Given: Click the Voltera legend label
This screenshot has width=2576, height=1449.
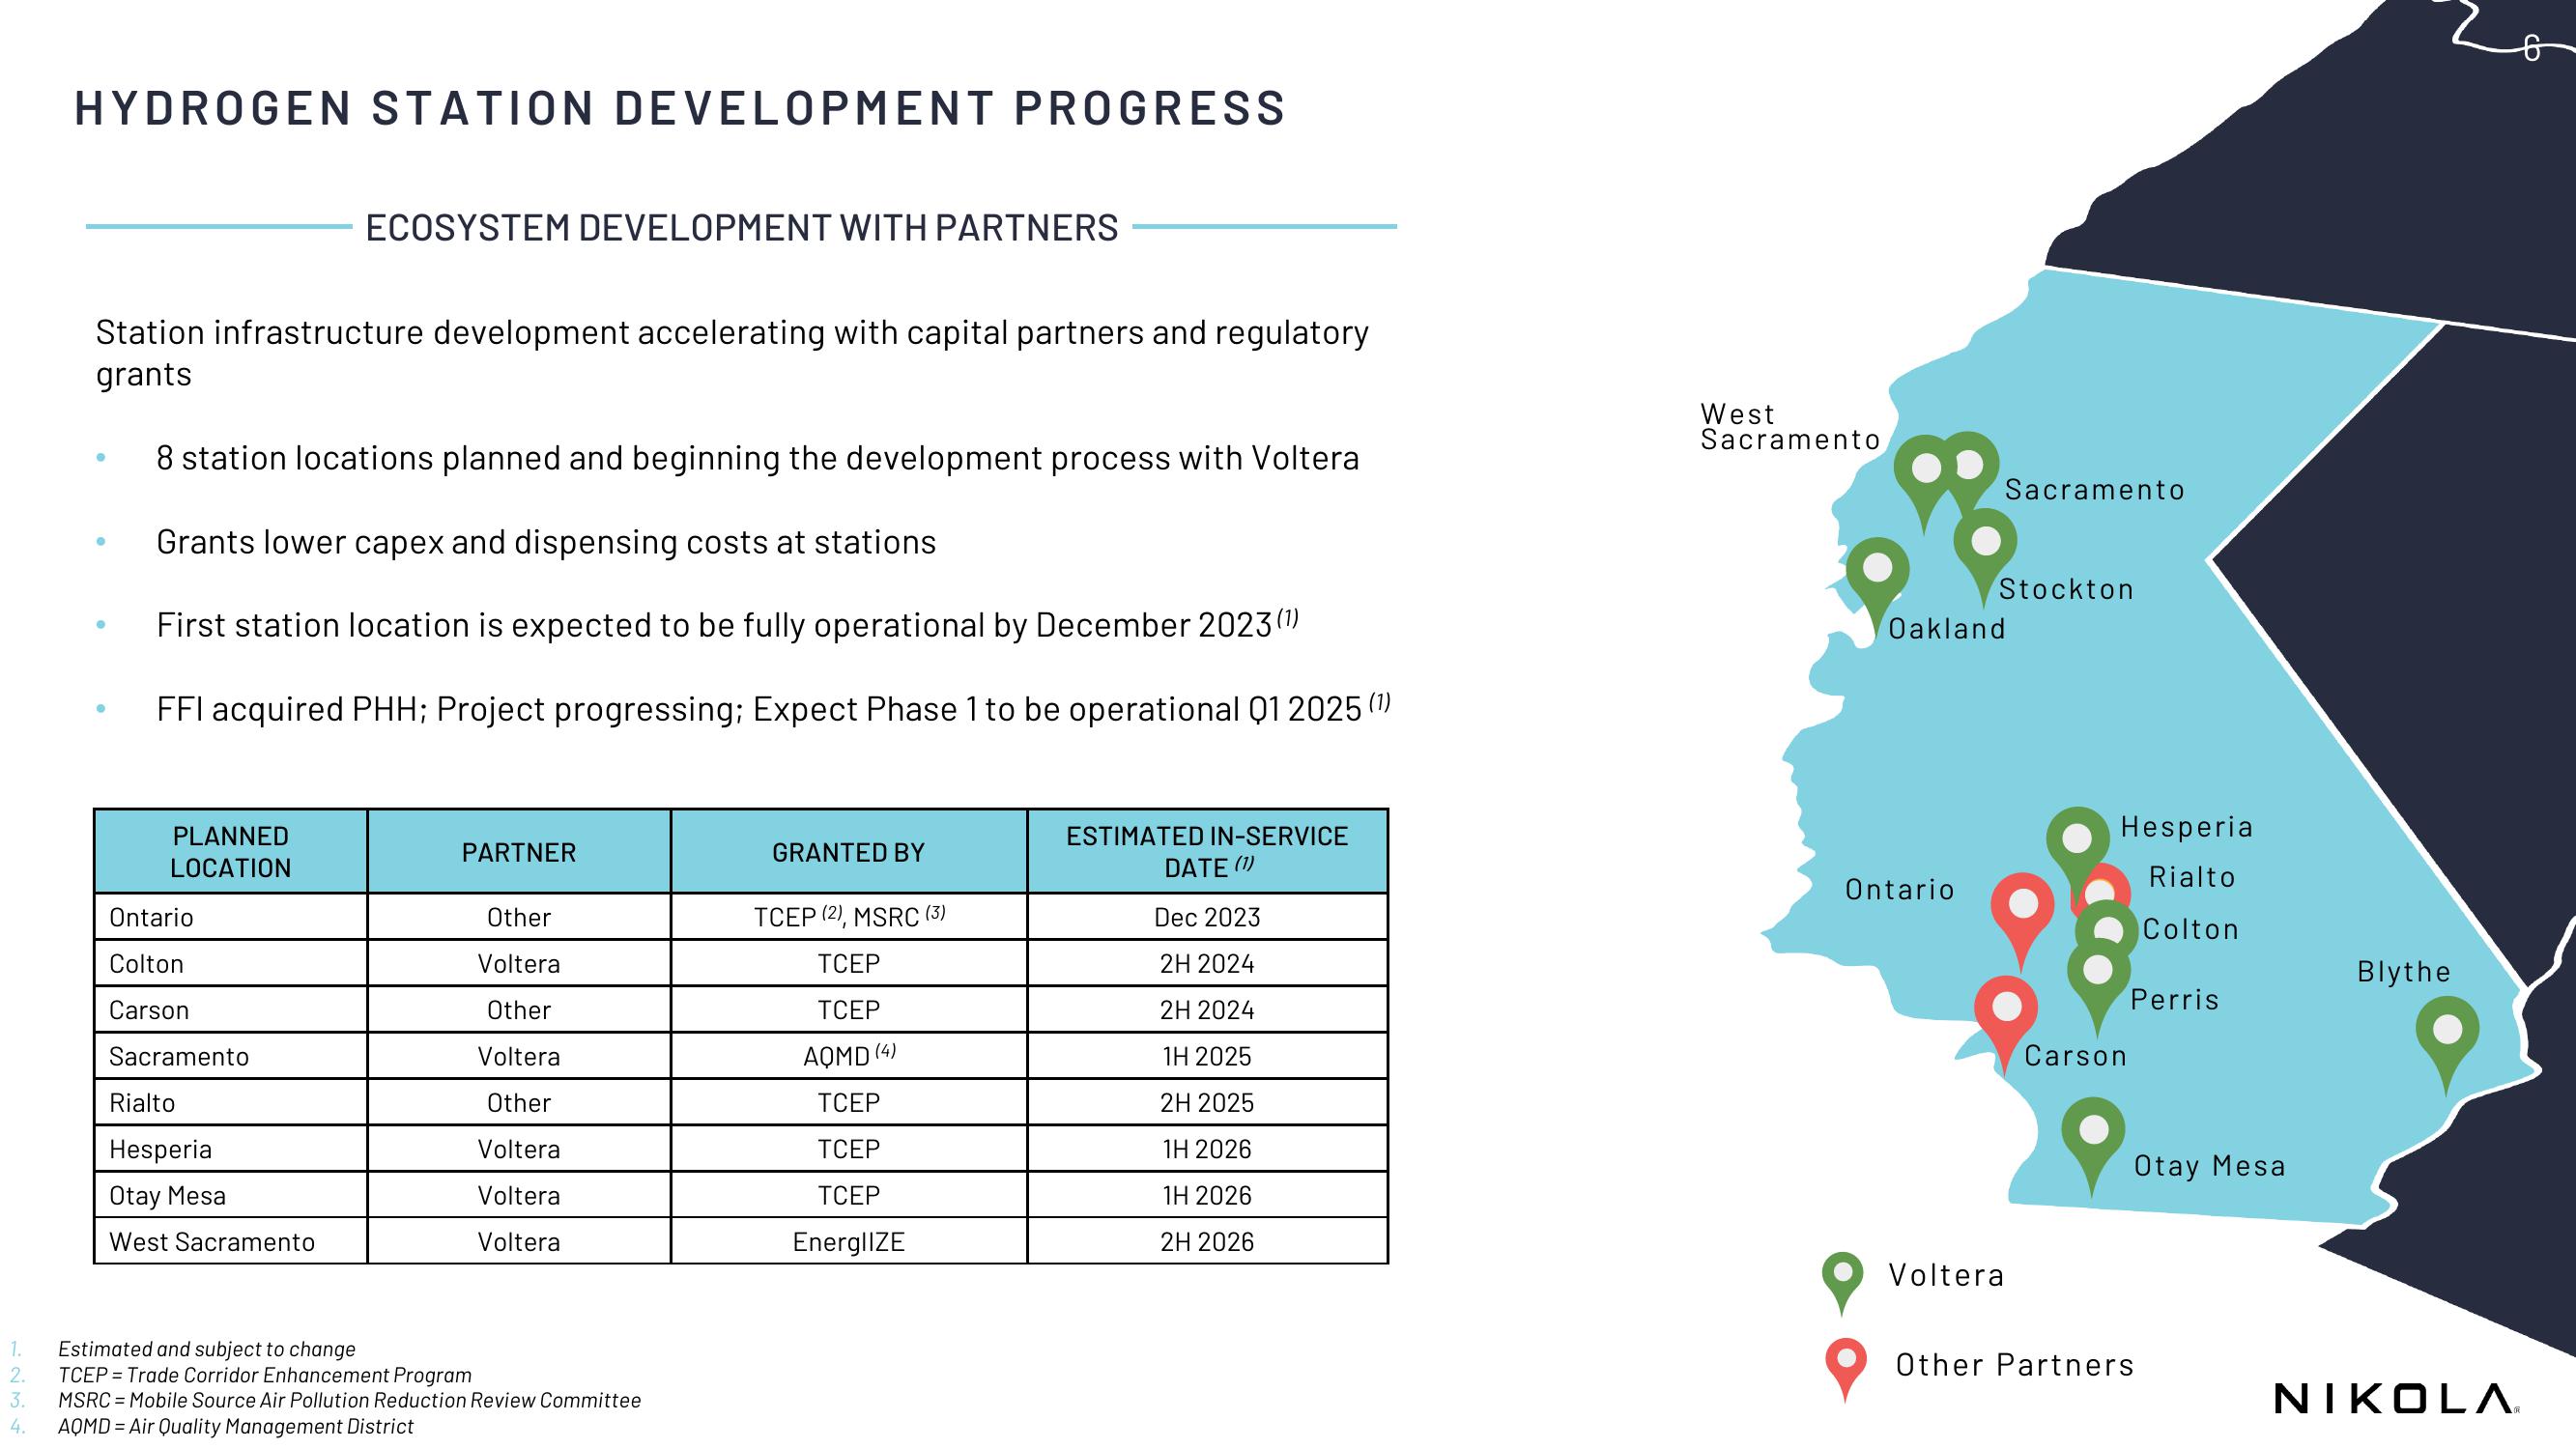Looking at the screenshot, I should tap(1946, 1275).
